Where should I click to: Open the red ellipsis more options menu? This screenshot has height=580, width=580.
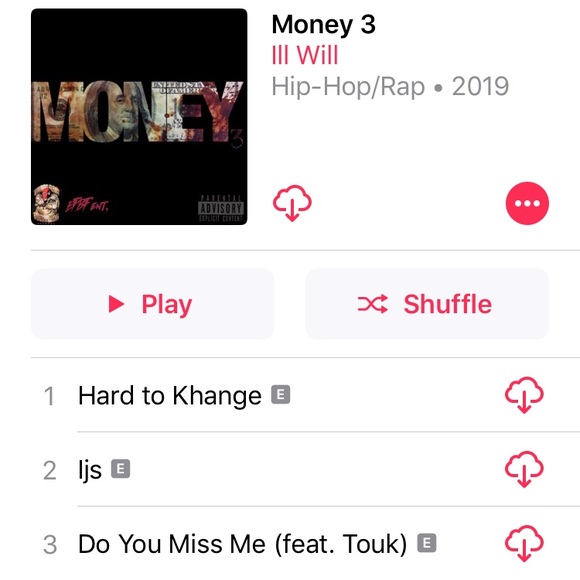pos(527,203)
